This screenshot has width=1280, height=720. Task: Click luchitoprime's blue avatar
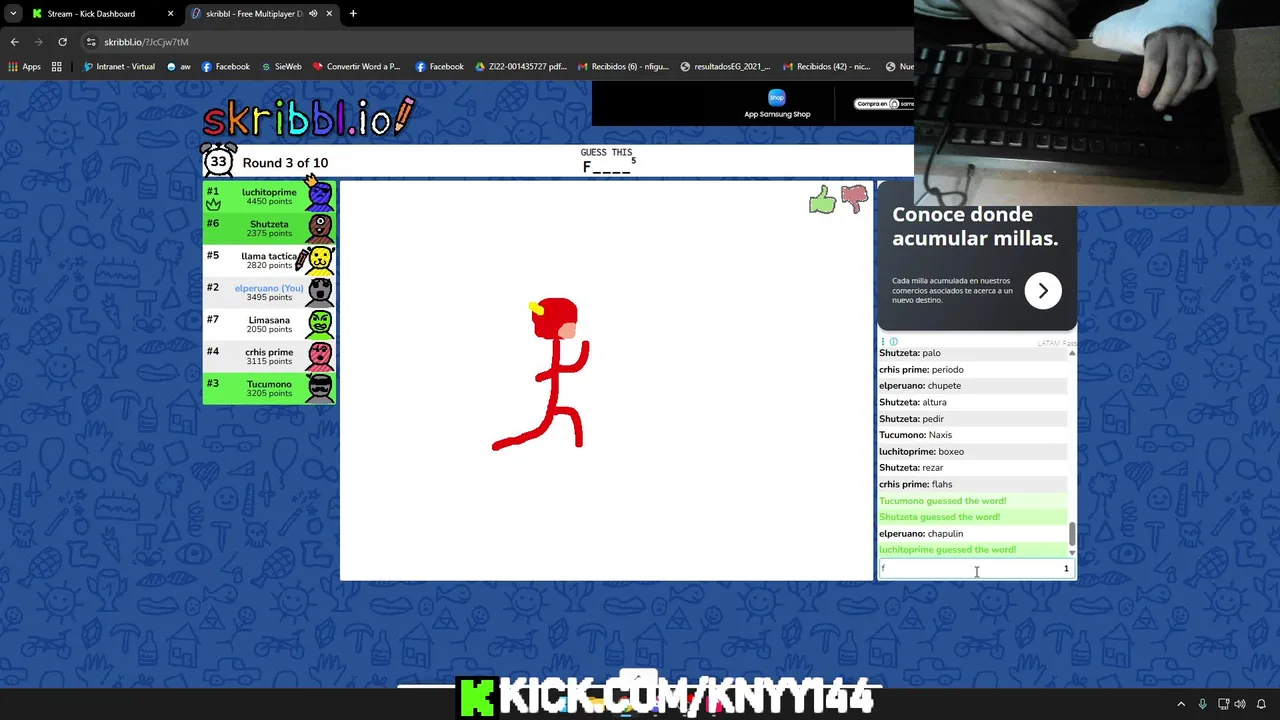coord(320,195)
